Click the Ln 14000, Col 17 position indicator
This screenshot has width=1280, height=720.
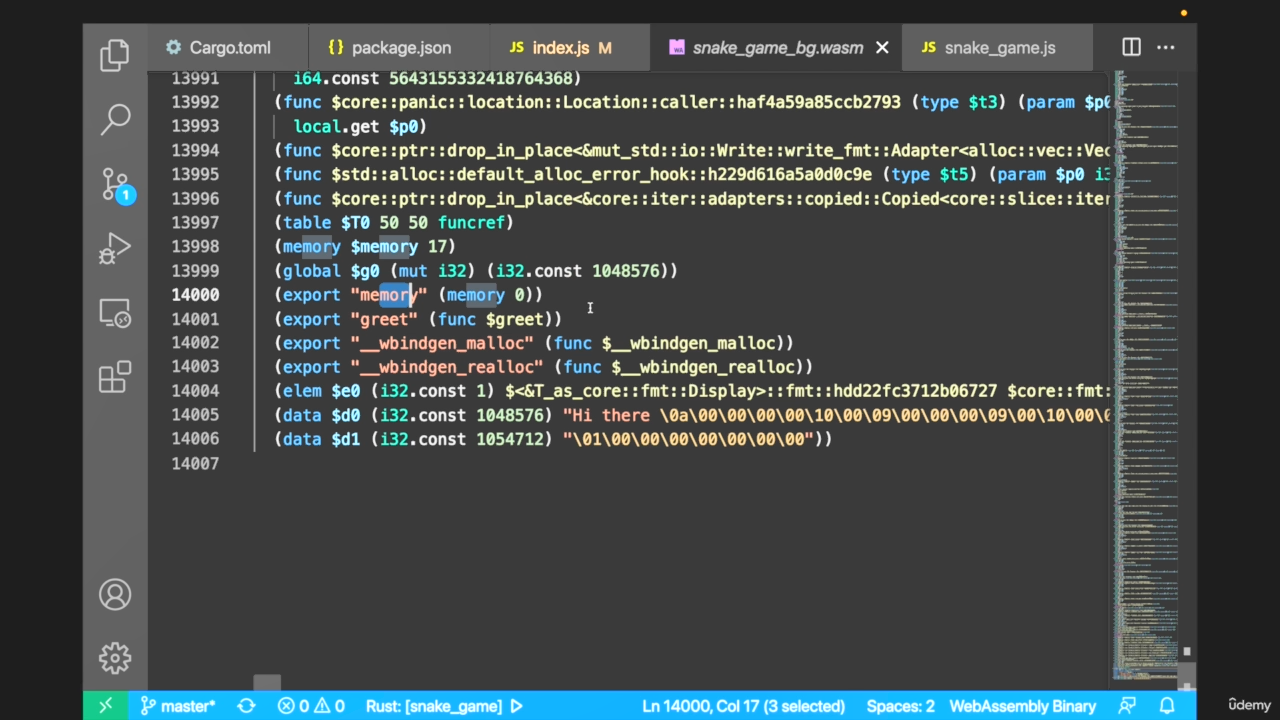(743, 706)
